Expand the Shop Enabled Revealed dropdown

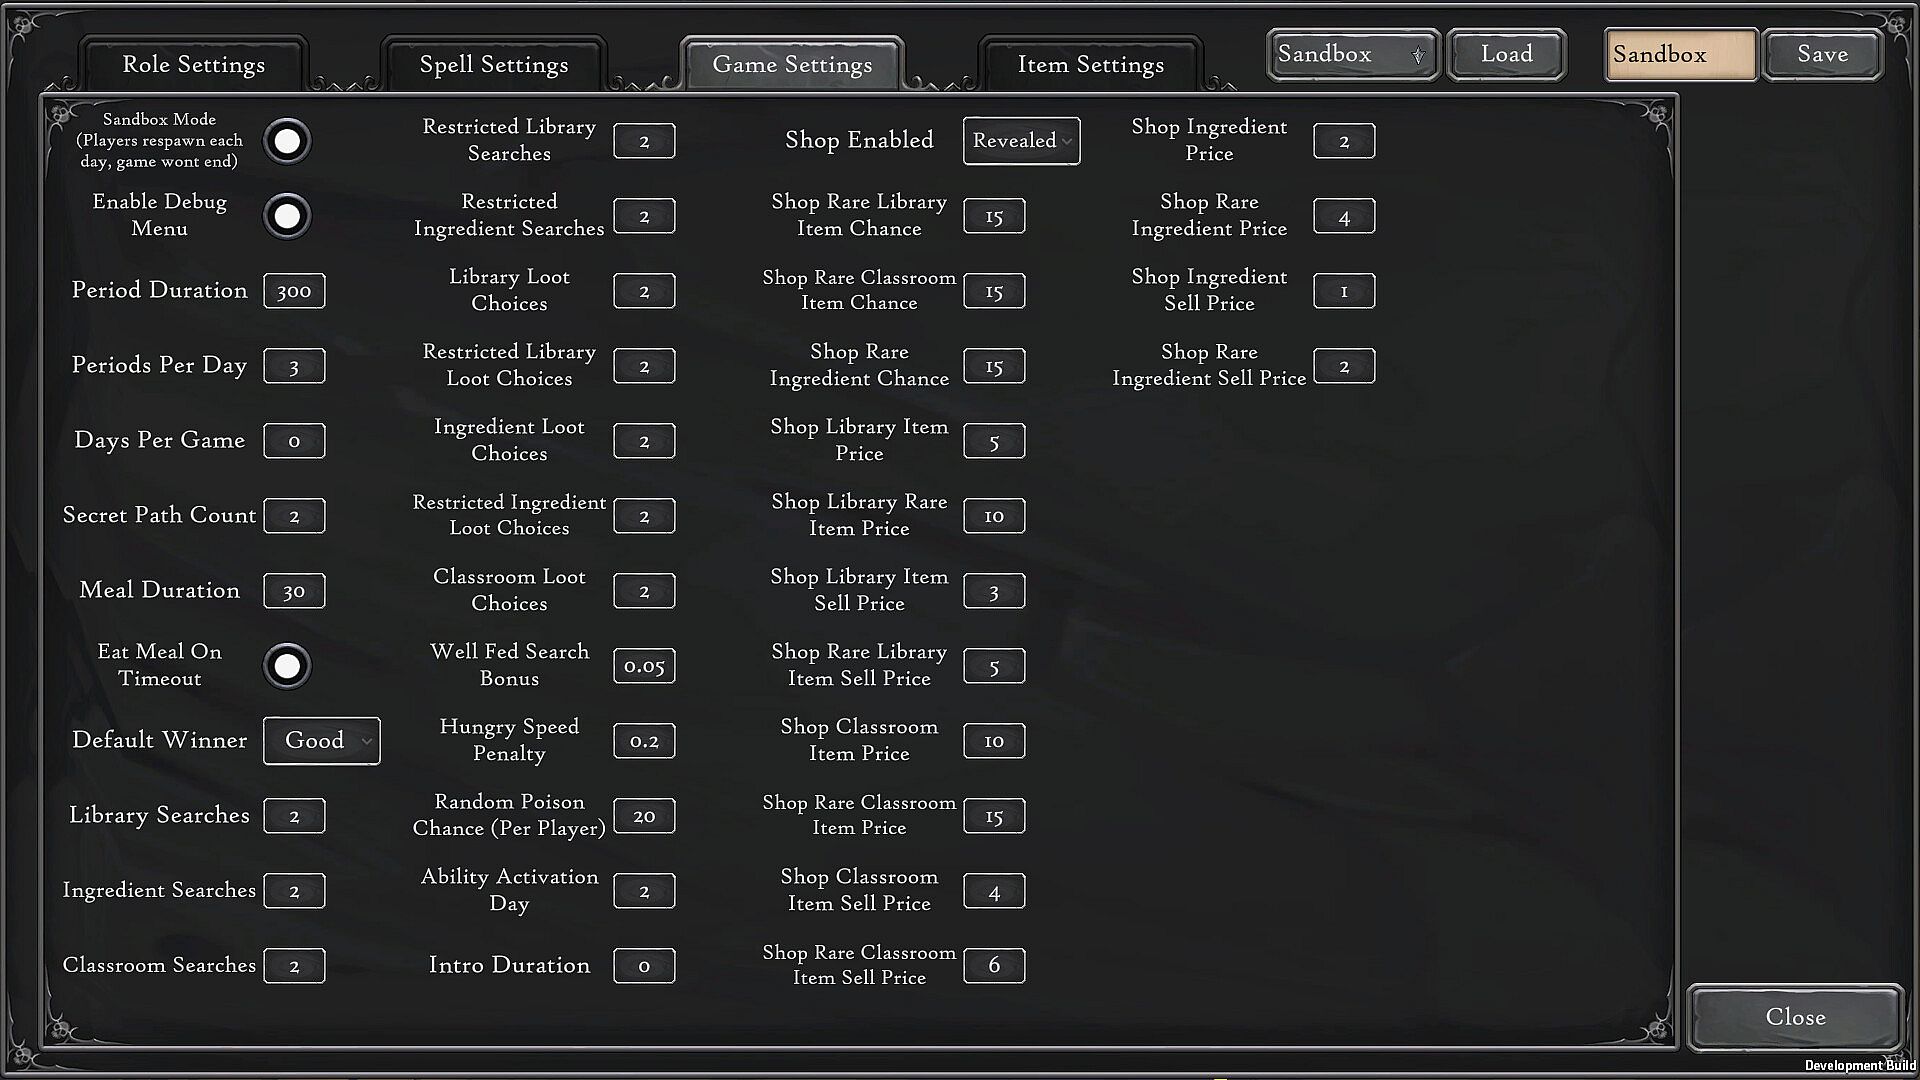tap(1021, 141)
